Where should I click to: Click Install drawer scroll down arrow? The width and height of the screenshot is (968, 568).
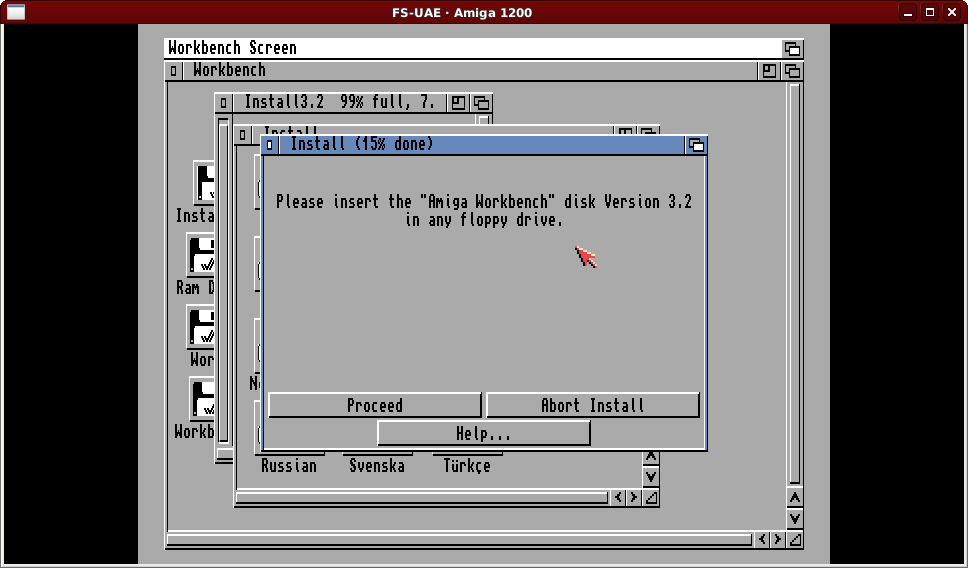point(651,477)
